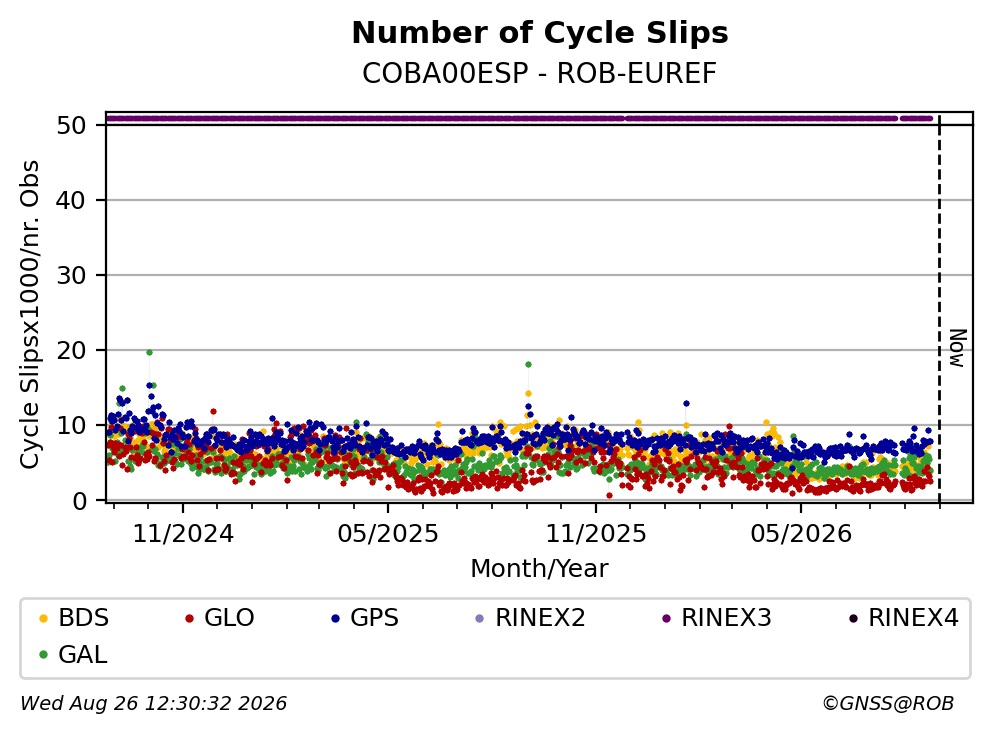The width and height of the screenshot is (993, 734).
Task: Click the dashed 'Now' vertical line label
Action: click(x=958, y=348)
